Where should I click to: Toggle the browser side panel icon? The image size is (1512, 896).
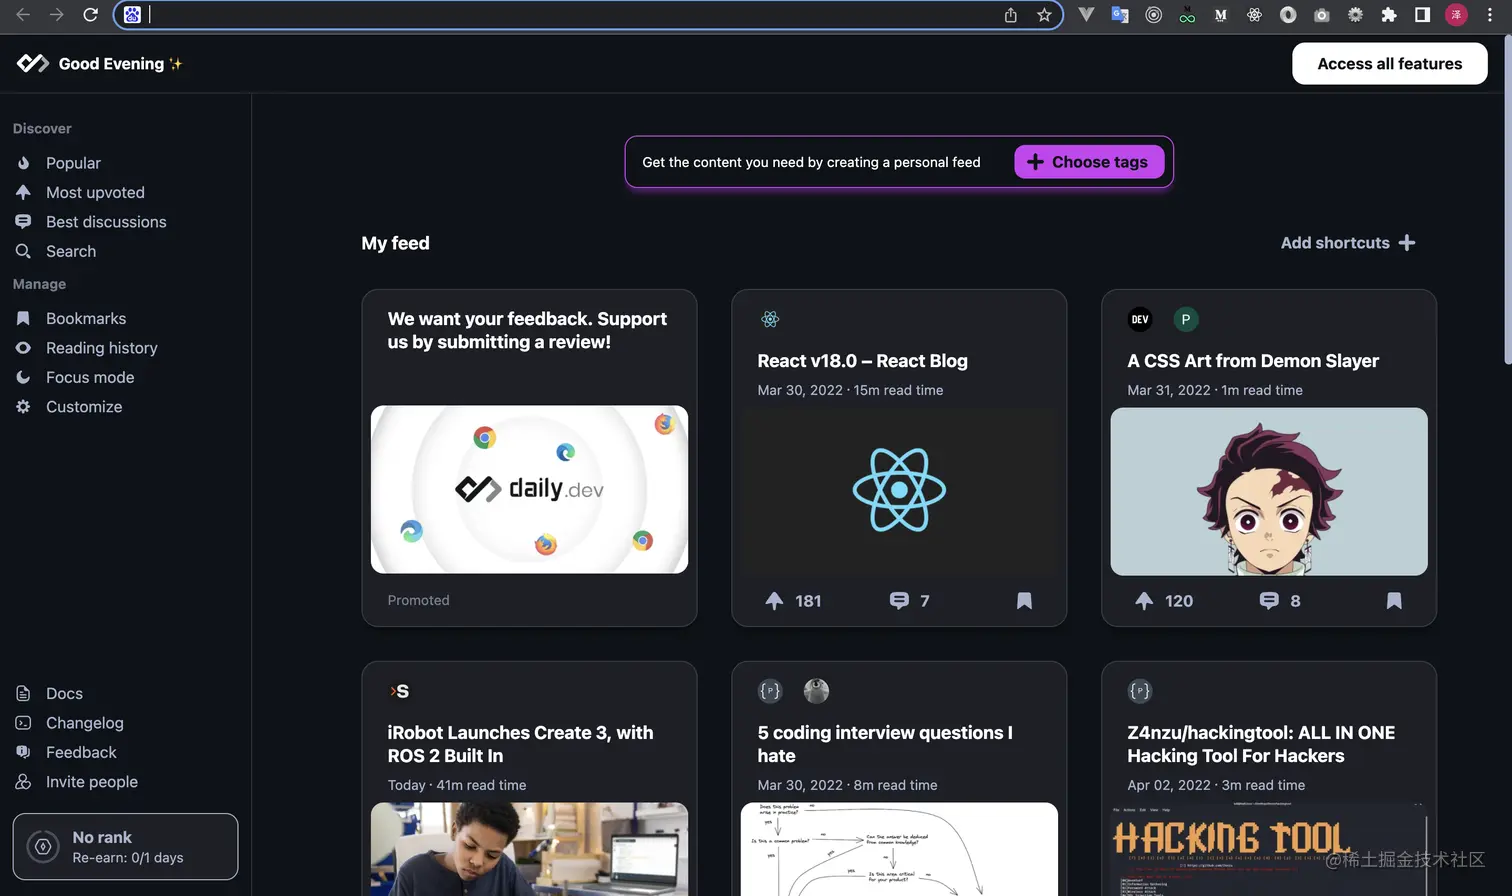pyautogui.click(x=1422, y=15)
